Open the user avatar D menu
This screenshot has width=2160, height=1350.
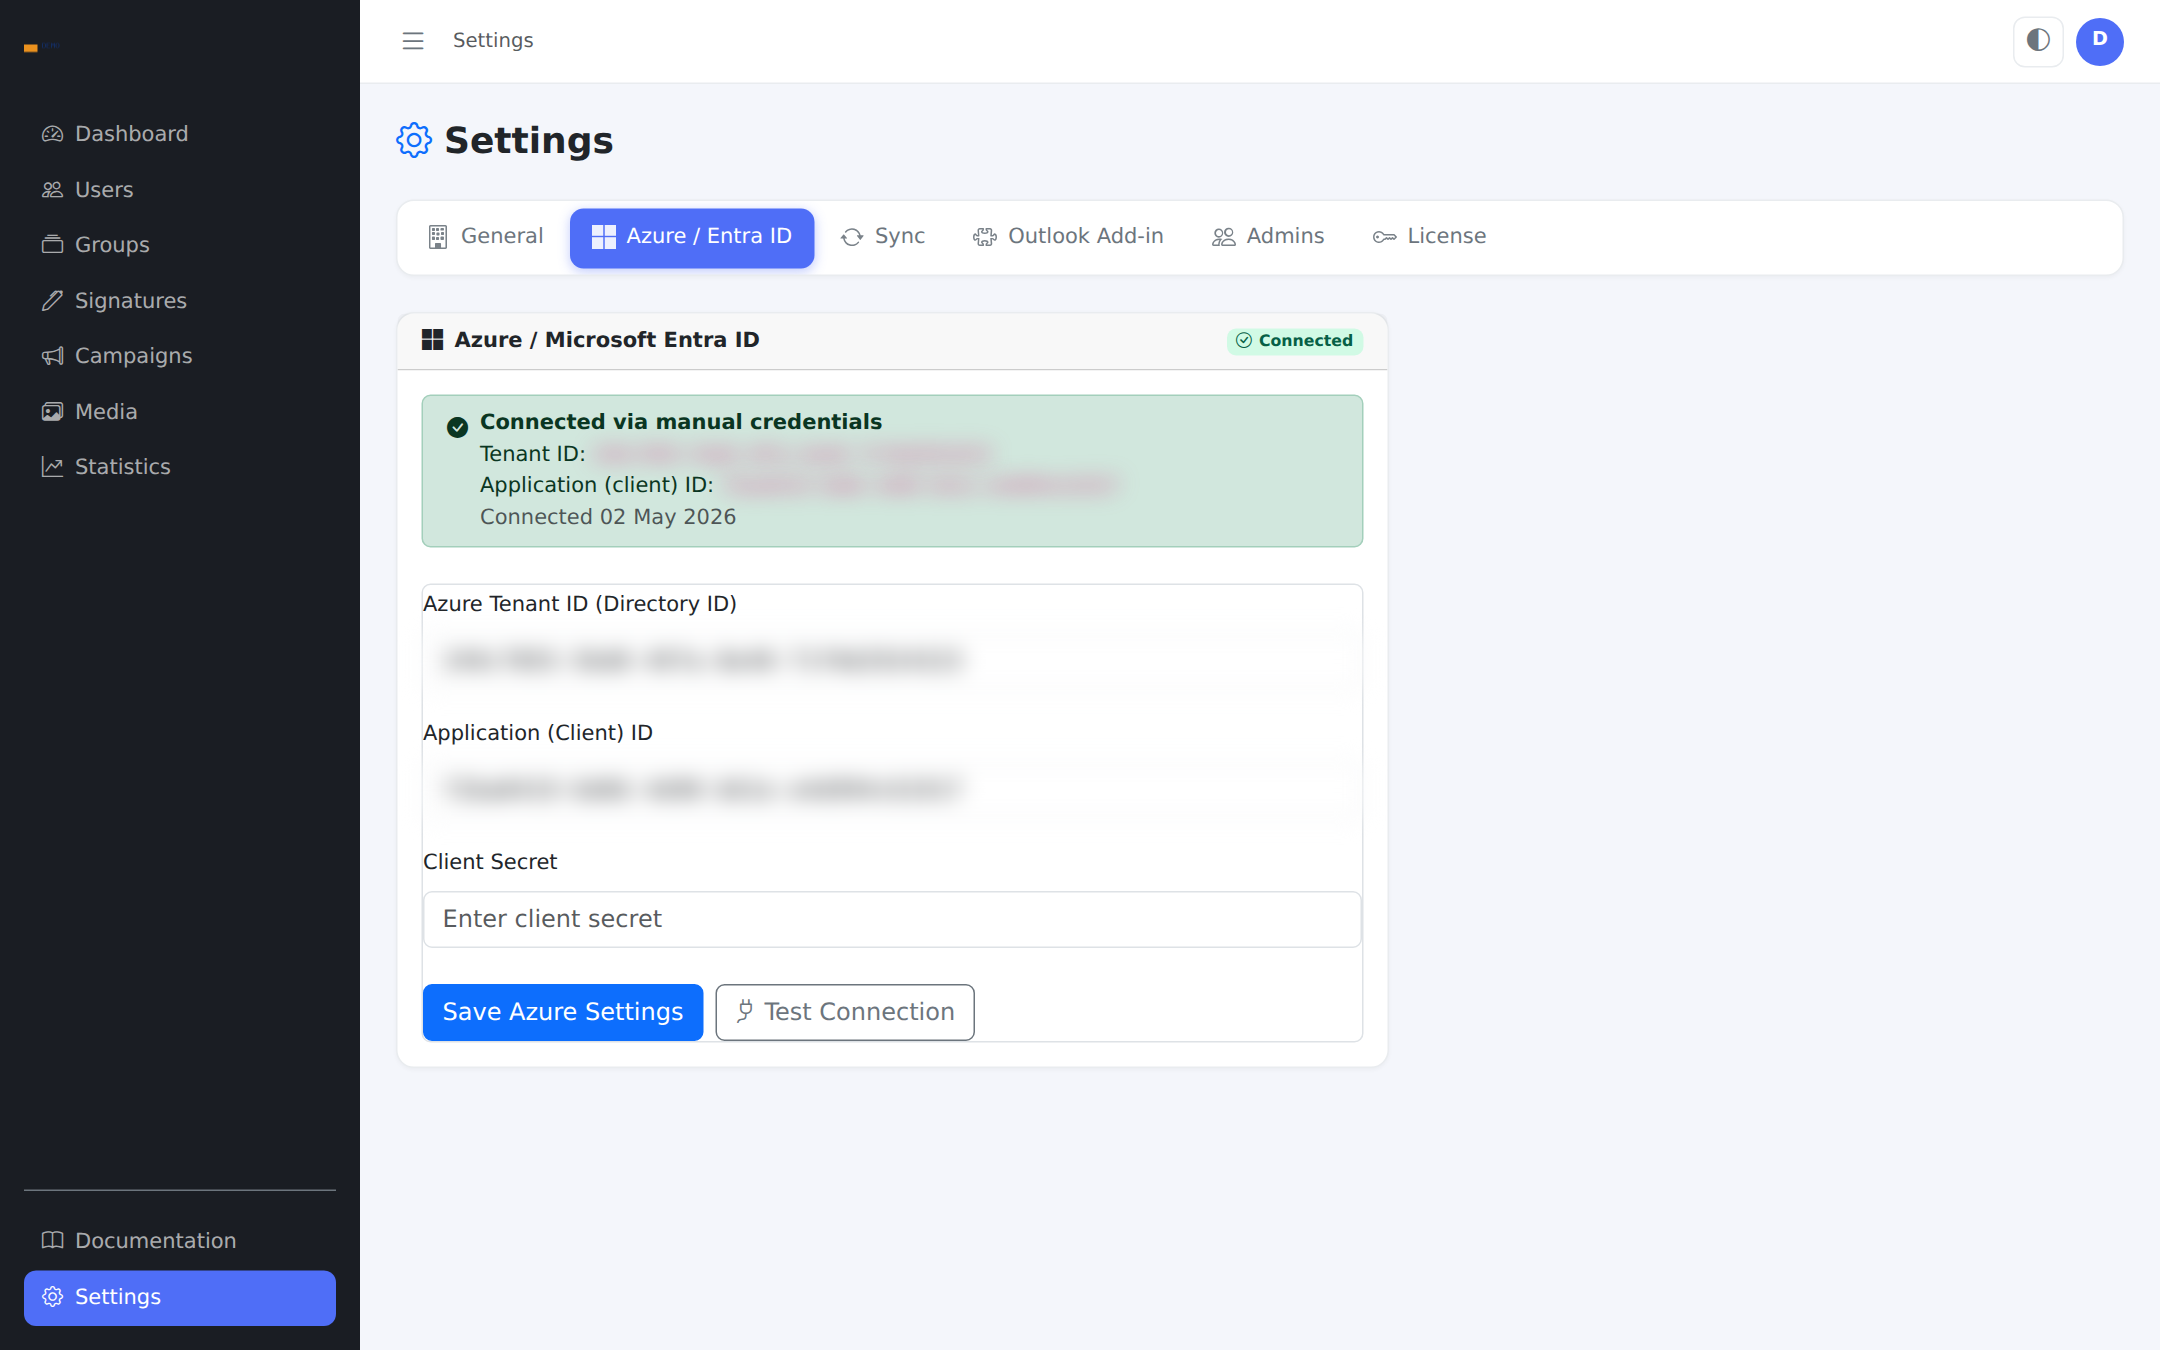pyautogui.click(x=2100, y=41)
